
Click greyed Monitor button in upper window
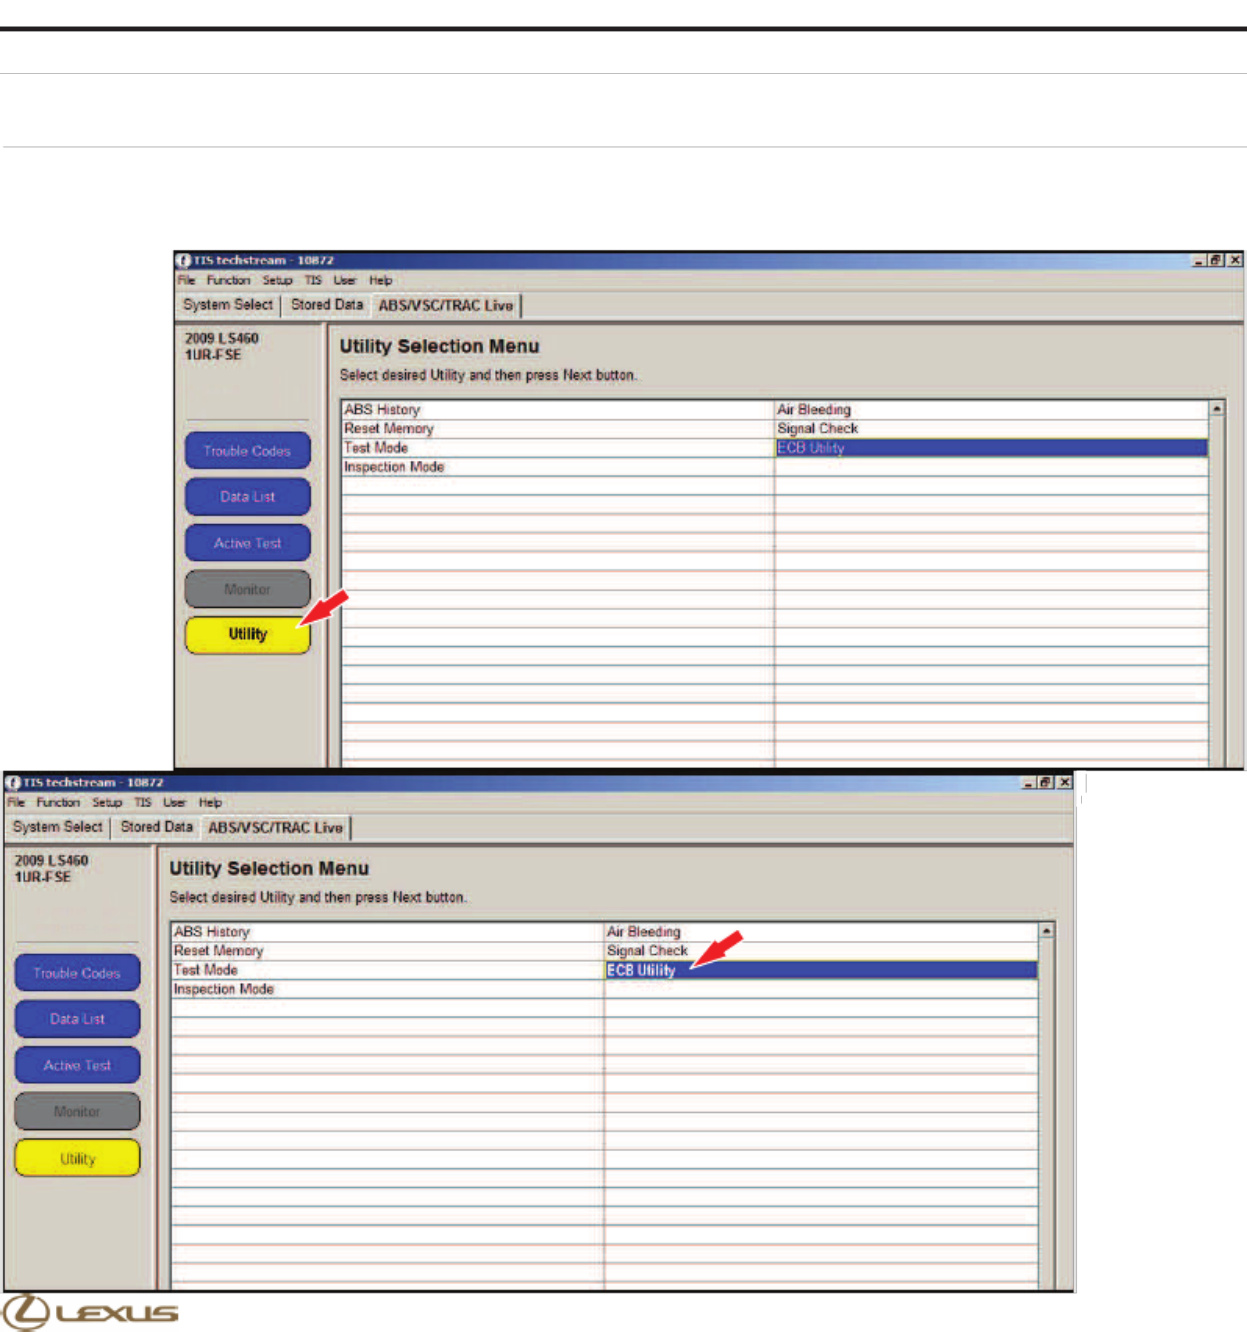click(x=247, y=589)
